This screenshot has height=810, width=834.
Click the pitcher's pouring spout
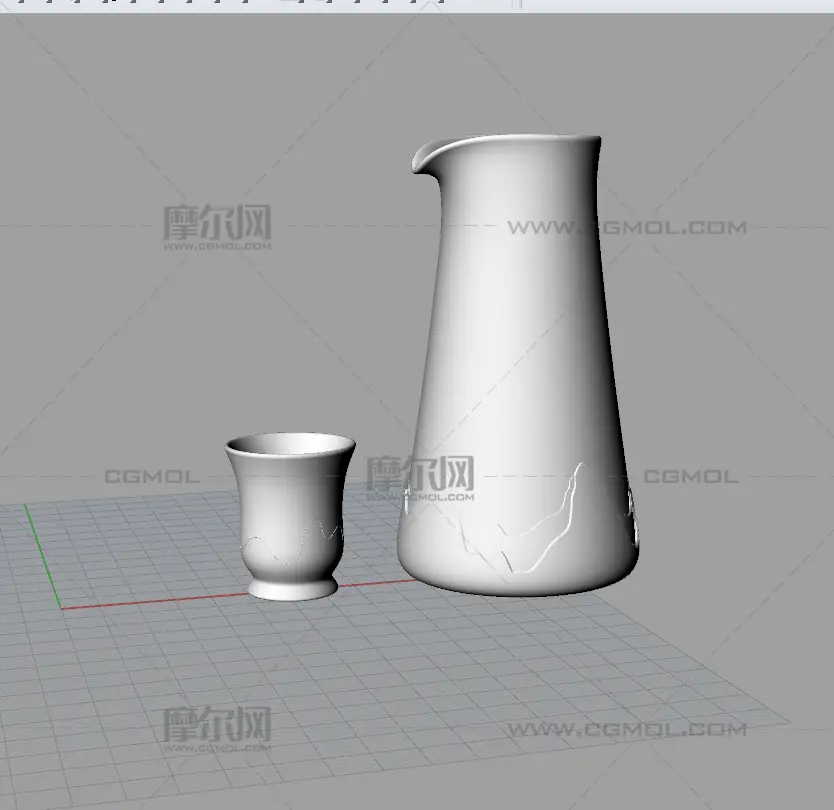pyautogui.click(x=422, y=158)
